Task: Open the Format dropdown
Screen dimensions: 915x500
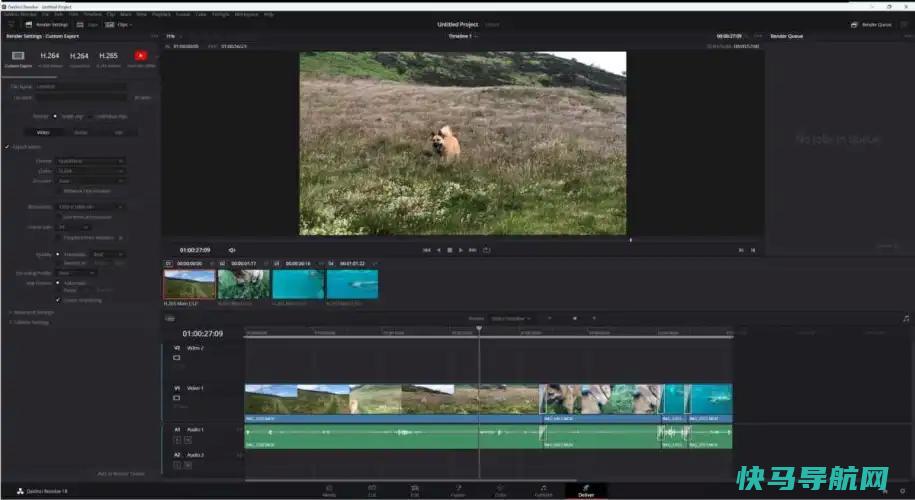Action: tap(90, 161)
